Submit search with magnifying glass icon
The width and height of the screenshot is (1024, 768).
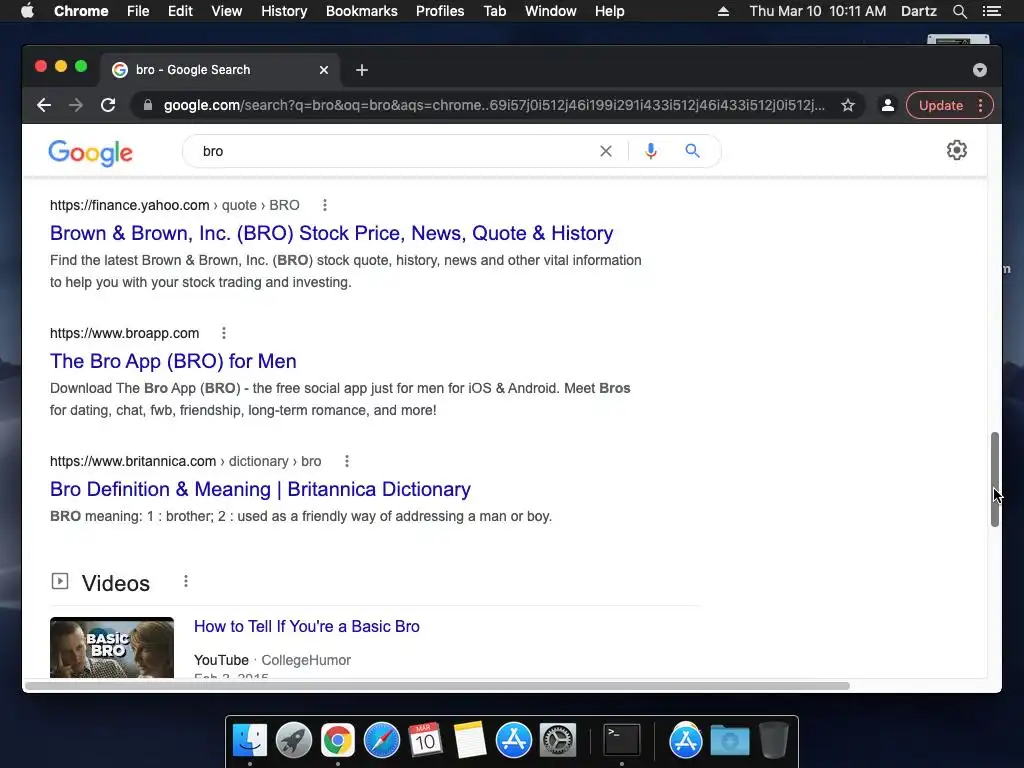pyautogui.click(x=692, y=151)
